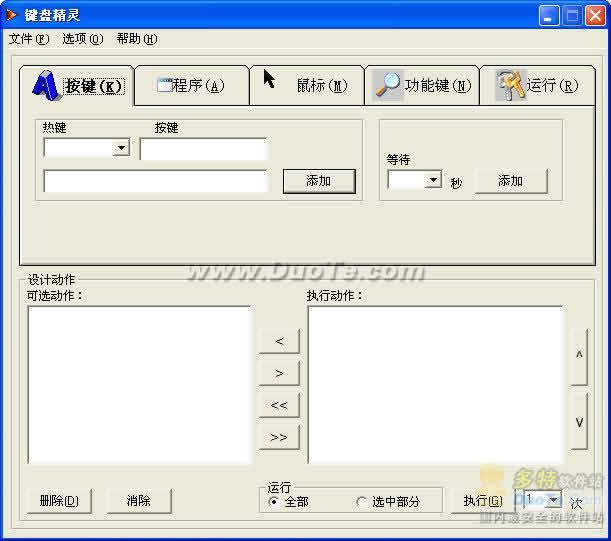Expand the 等待 seconds dropdown
The height and width of the screenshot is (541, 611).
[x=433, y=180]
